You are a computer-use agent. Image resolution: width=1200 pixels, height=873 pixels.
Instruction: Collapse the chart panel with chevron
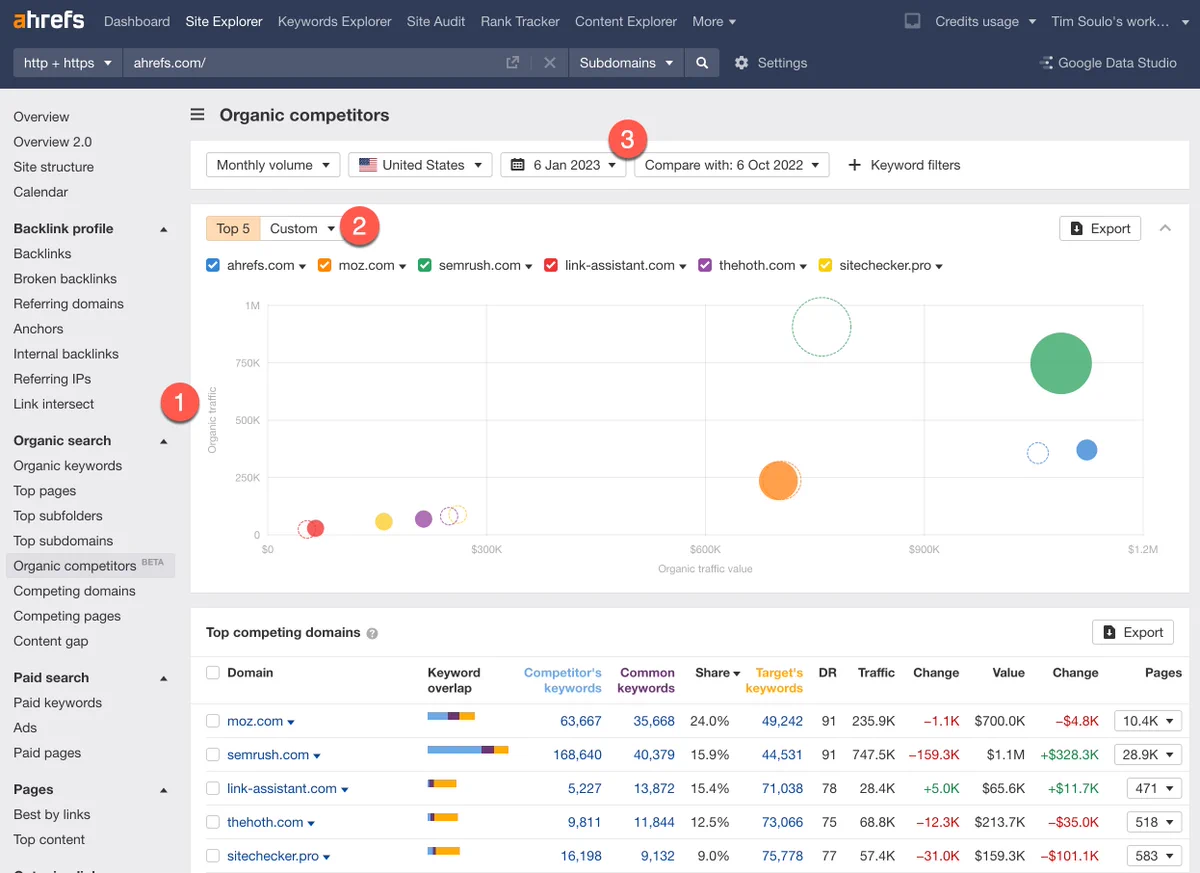coord(1165,228)
